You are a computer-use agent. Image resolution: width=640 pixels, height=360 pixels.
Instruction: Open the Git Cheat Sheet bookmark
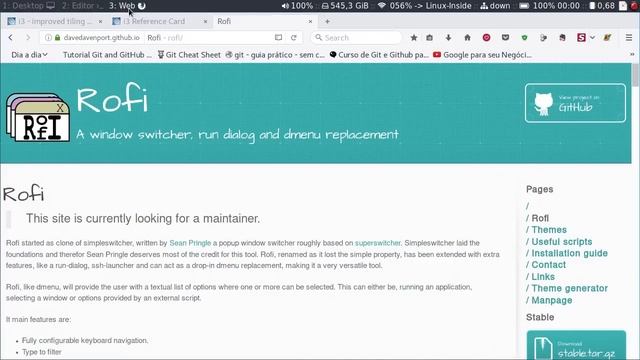tap(189, 55)
